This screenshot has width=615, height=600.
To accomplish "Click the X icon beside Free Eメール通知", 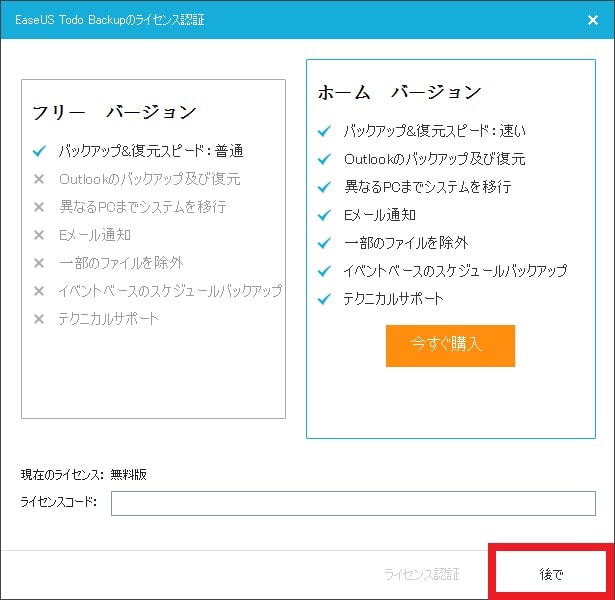I will point(39,235).
